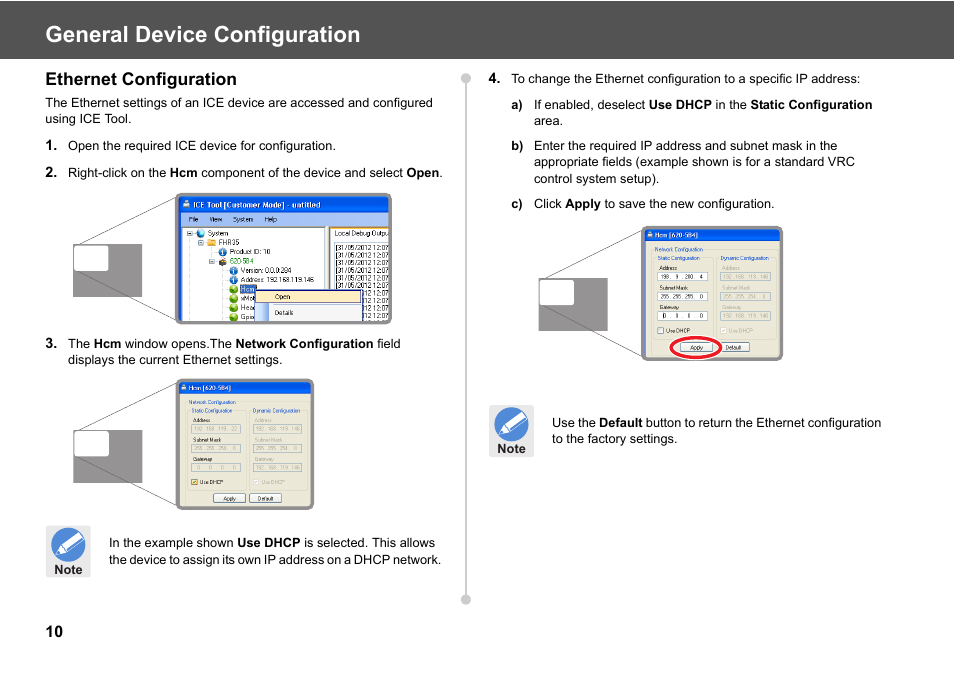Click title bar icon of step 3 Hcm window
The height and width of the screenshot is (674, 954).
click(184, 387)
